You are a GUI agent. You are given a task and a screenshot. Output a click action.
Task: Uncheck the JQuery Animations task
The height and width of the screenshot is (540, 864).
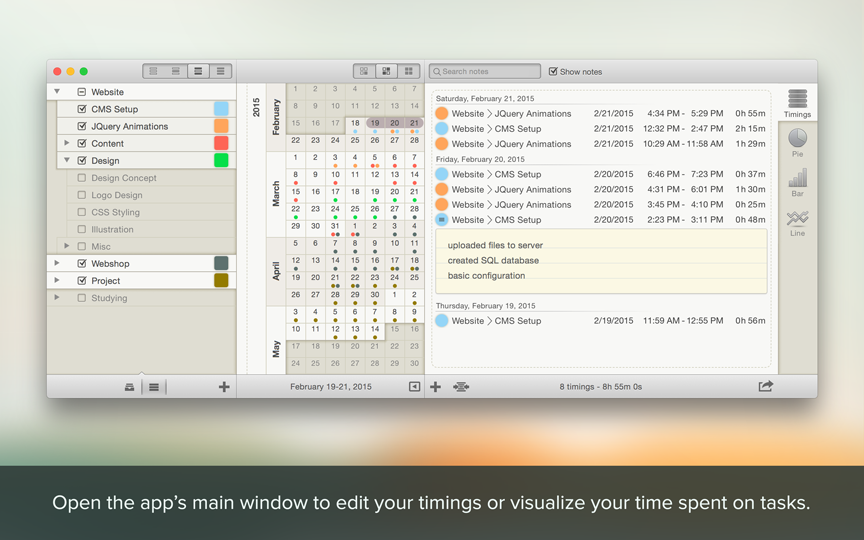click(x=82, y=126)
